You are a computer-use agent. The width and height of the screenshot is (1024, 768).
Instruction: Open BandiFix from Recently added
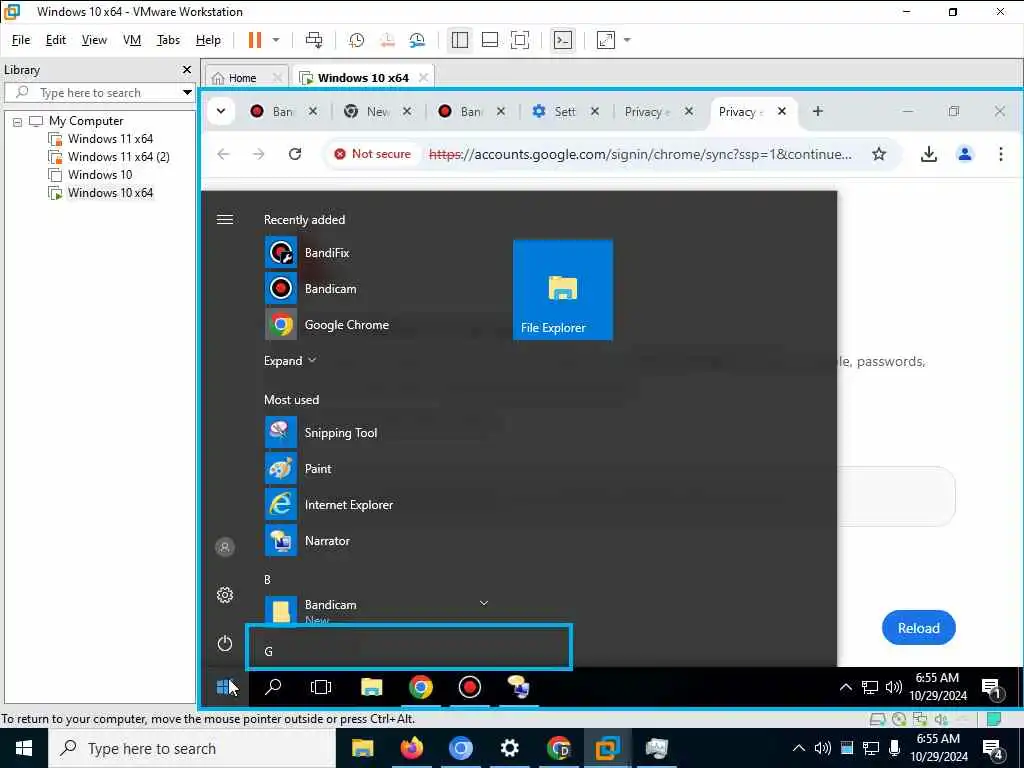[x=376, y=253]
